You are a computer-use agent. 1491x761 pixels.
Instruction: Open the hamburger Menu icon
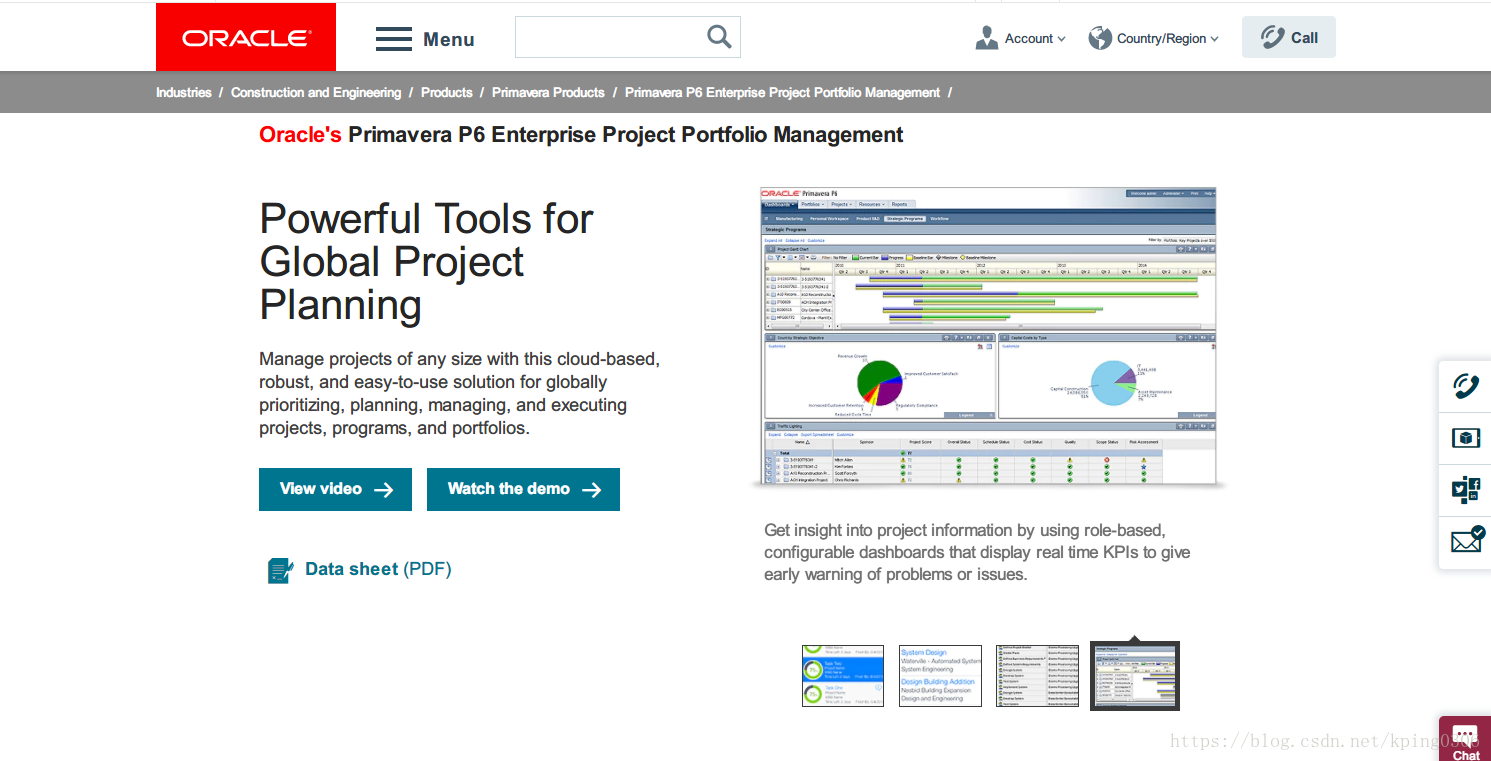(x=394, y=40)
